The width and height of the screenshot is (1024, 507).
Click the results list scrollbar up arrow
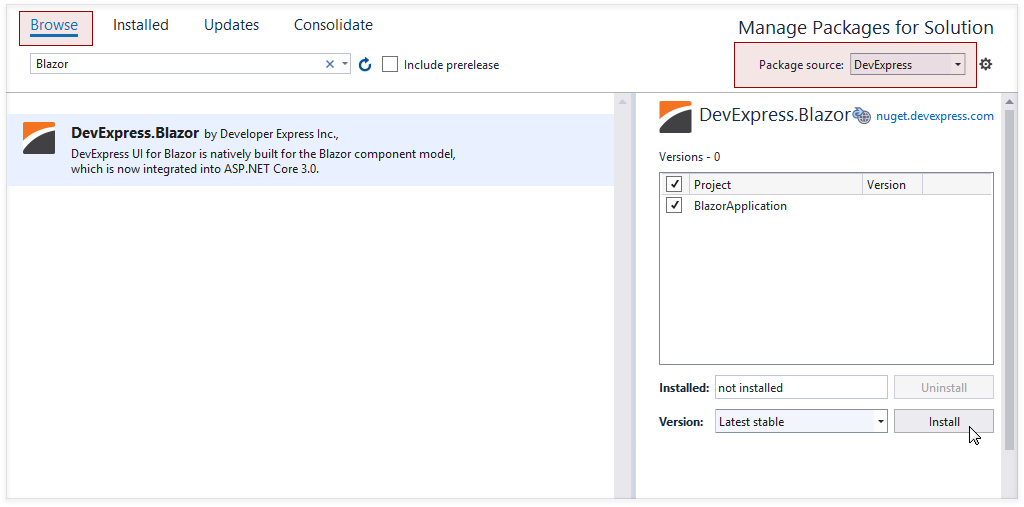(622, 102)
